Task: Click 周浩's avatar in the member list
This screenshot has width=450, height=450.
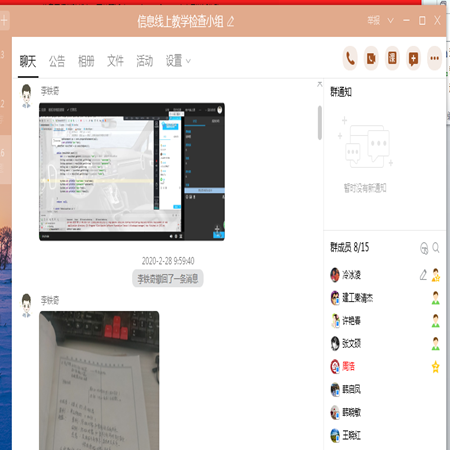Action: 335,367
